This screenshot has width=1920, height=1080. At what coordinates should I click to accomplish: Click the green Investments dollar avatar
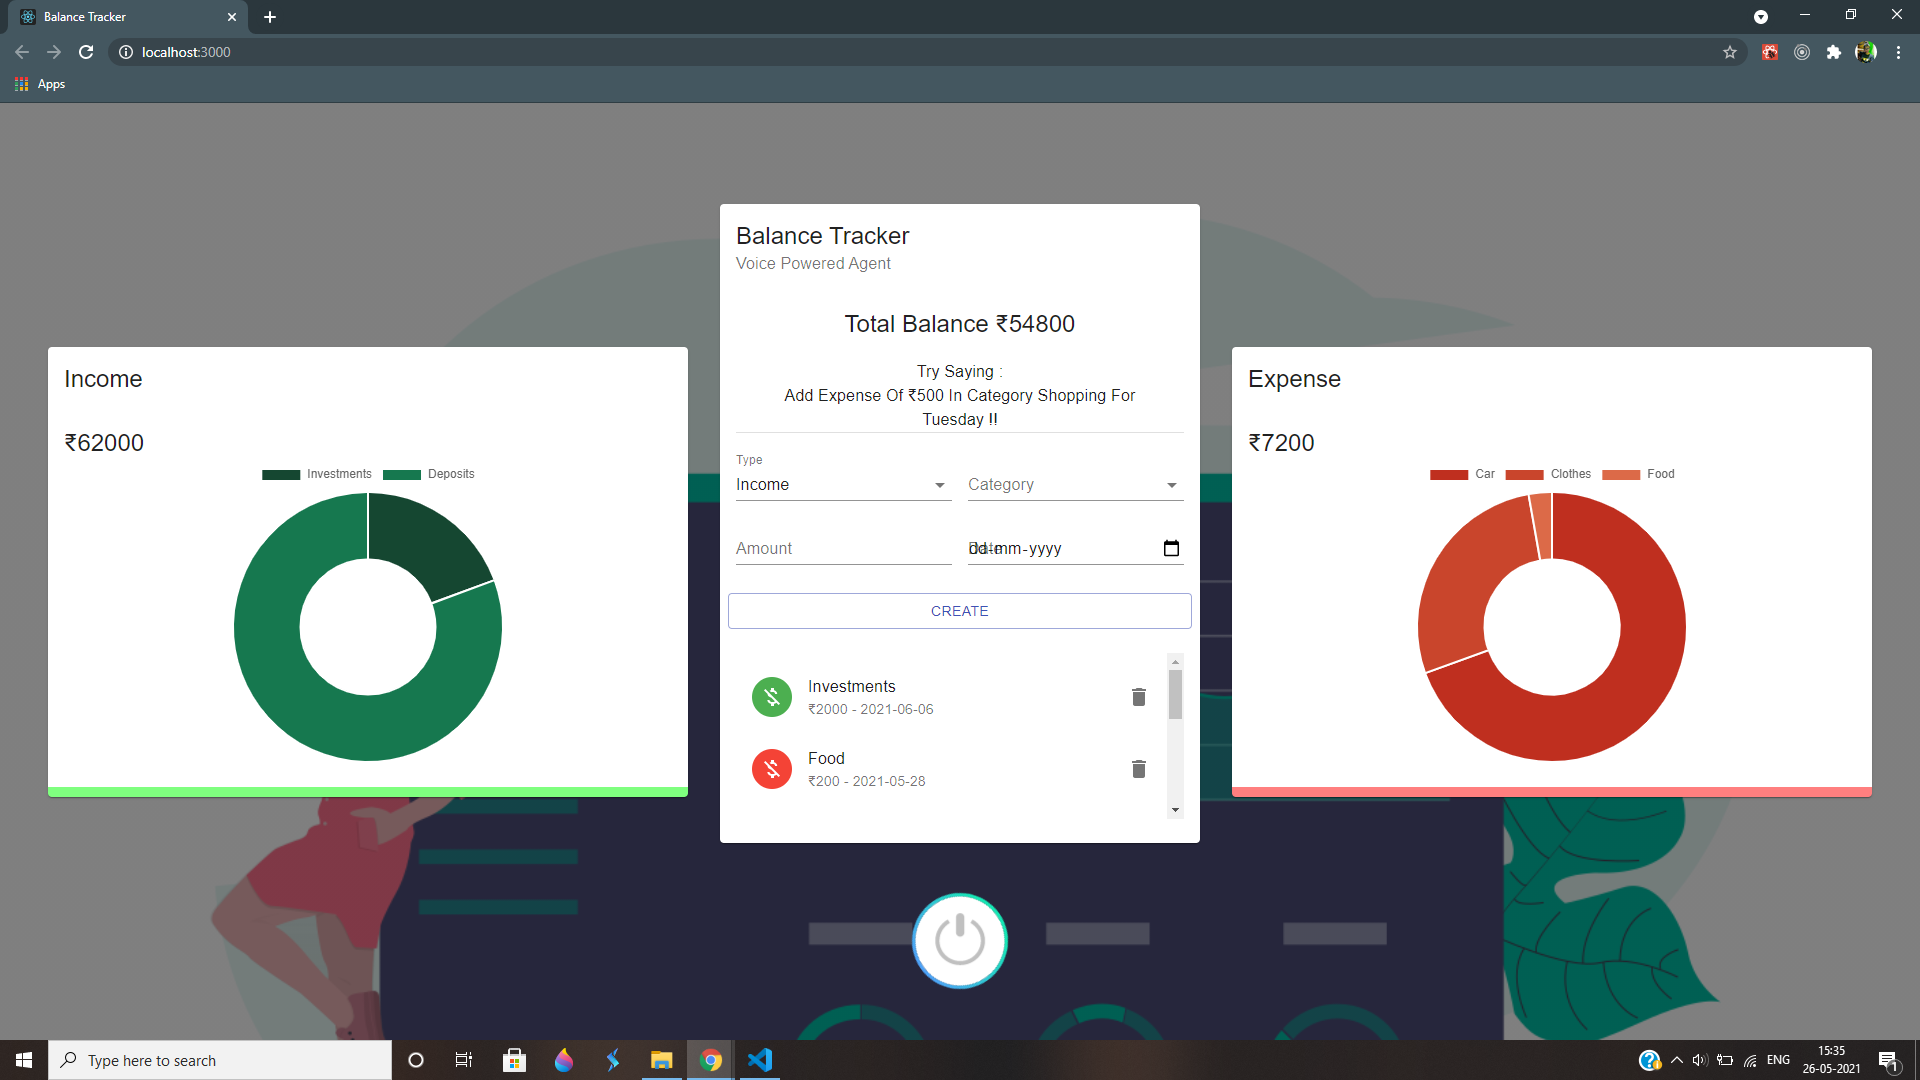tap(772, 697)
